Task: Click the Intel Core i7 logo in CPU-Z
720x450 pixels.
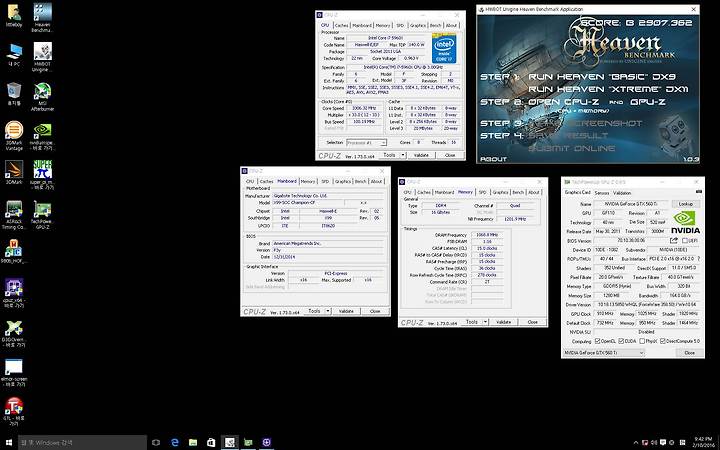Action: point(444,48)
